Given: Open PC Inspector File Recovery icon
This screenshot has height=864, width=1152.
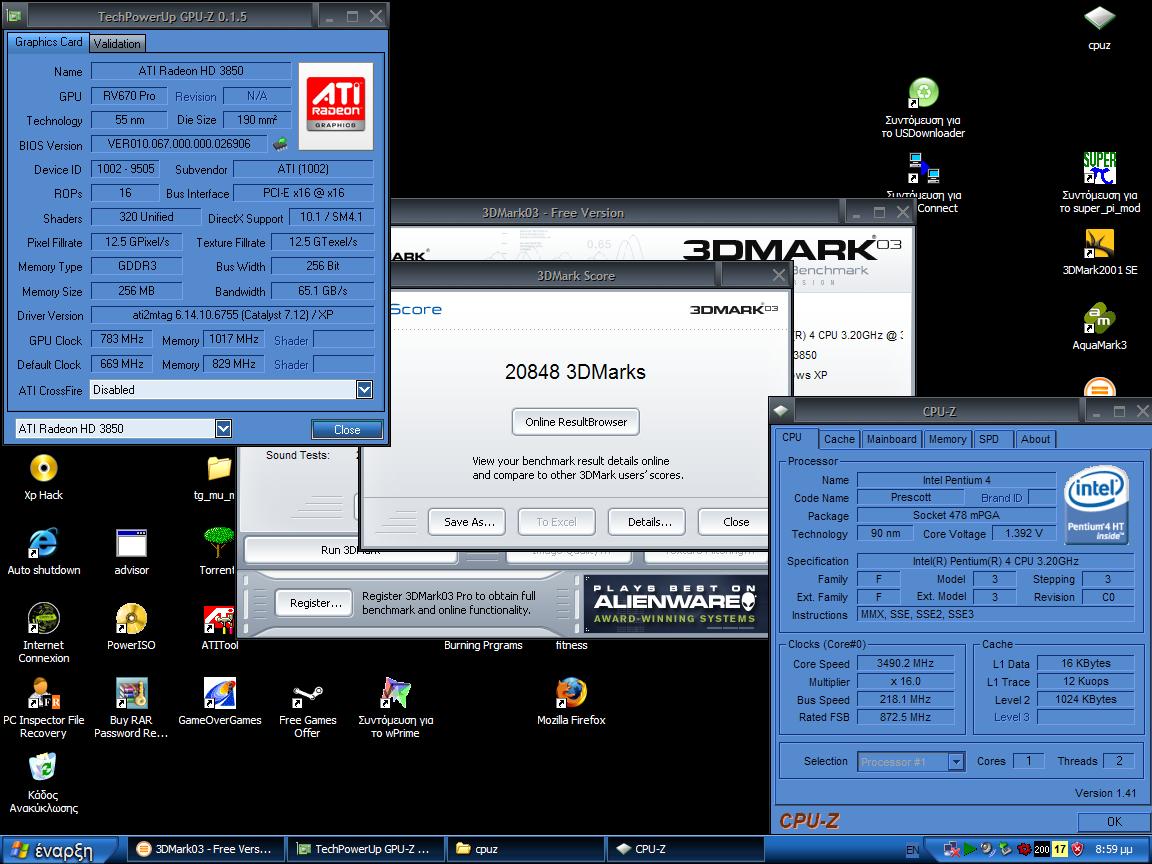Looking at the screenshot, I should coord(43,693).
